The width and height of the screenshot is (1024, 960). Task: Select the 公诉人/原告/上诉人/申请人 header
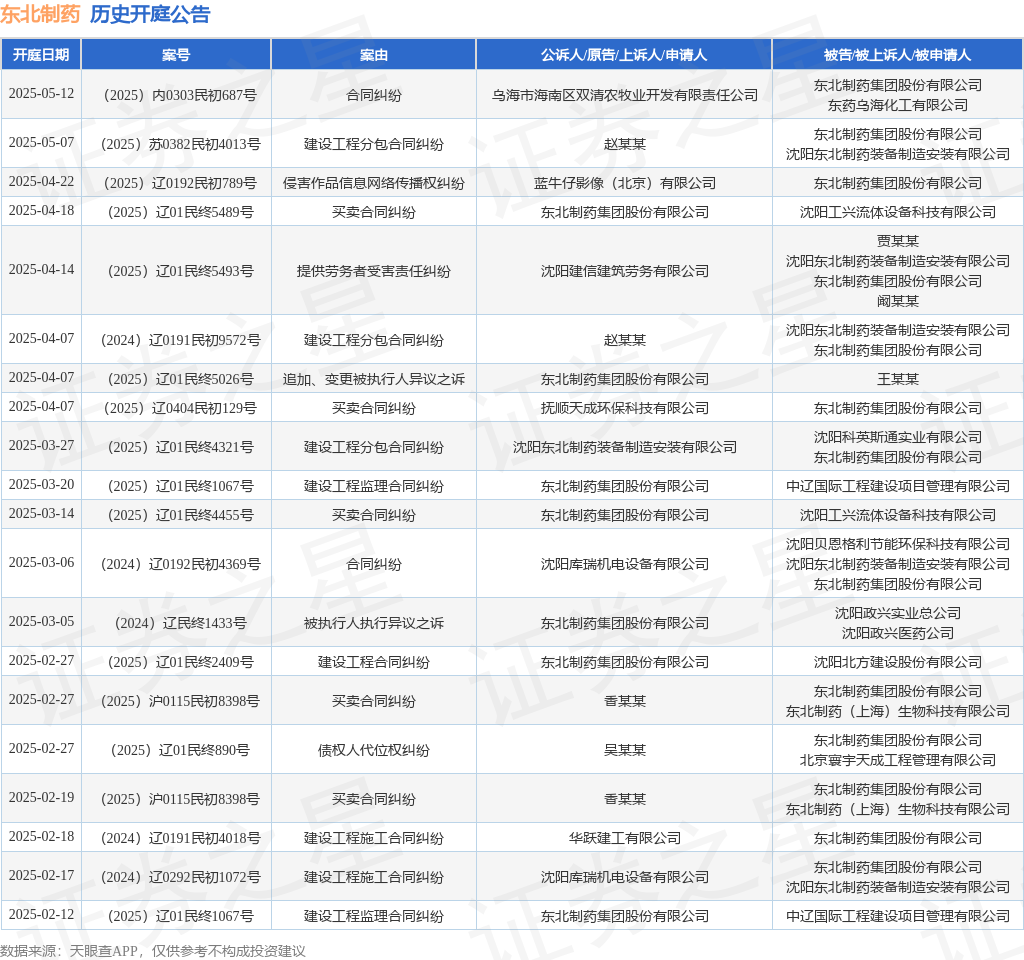coord(624,55)
